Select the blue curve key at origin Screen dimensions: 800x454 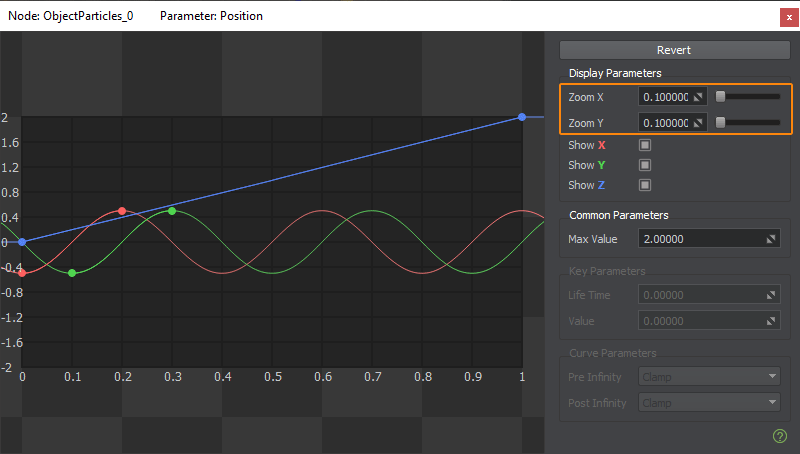22,242
